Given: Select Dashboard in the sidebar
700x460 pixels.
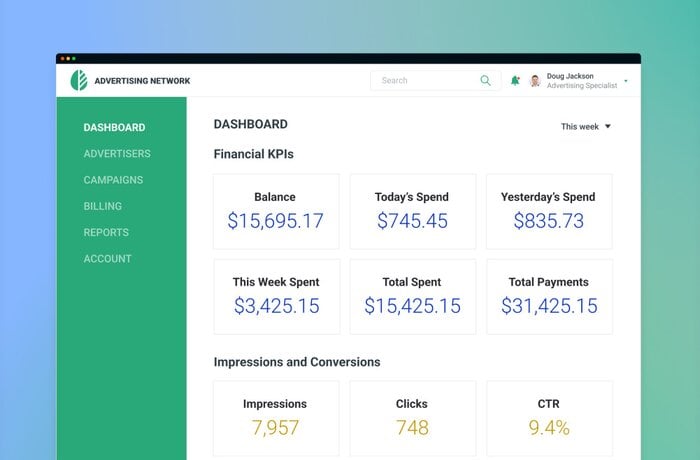Looking at the screenshot, I should coord(114,128).
